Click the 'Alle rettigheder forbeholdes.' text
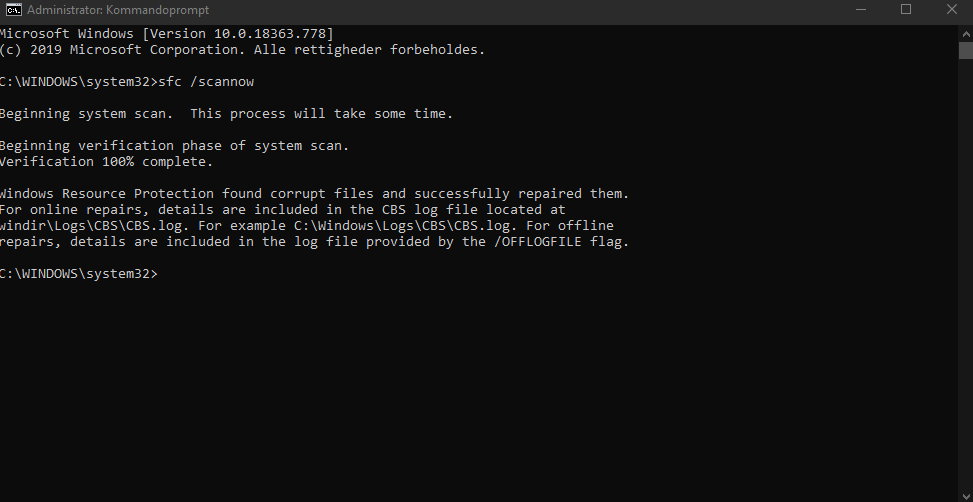The height and width of the screenshot is (502, 973). click(369, 50)
